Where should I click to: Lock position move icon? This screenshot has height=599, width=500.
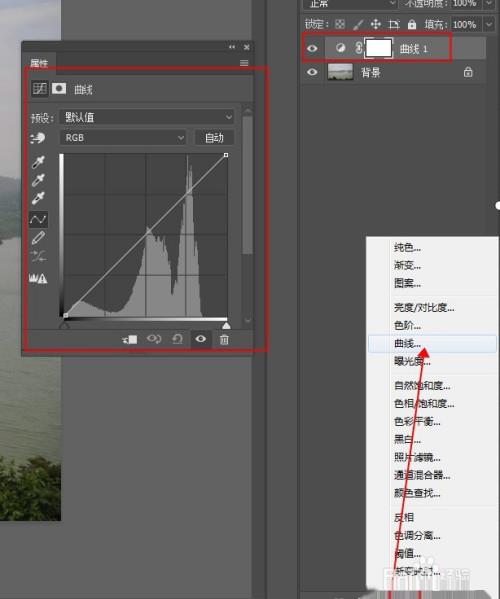coord(376,24)
